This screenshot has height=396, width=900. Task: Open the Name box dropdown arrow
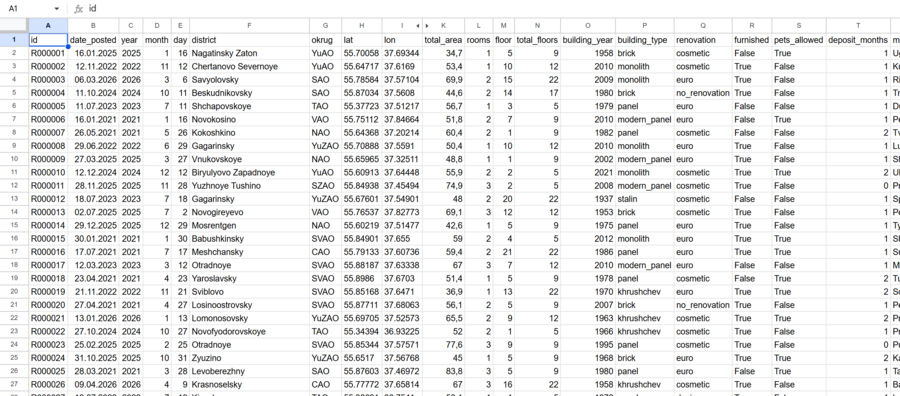[x=56, y=9]
